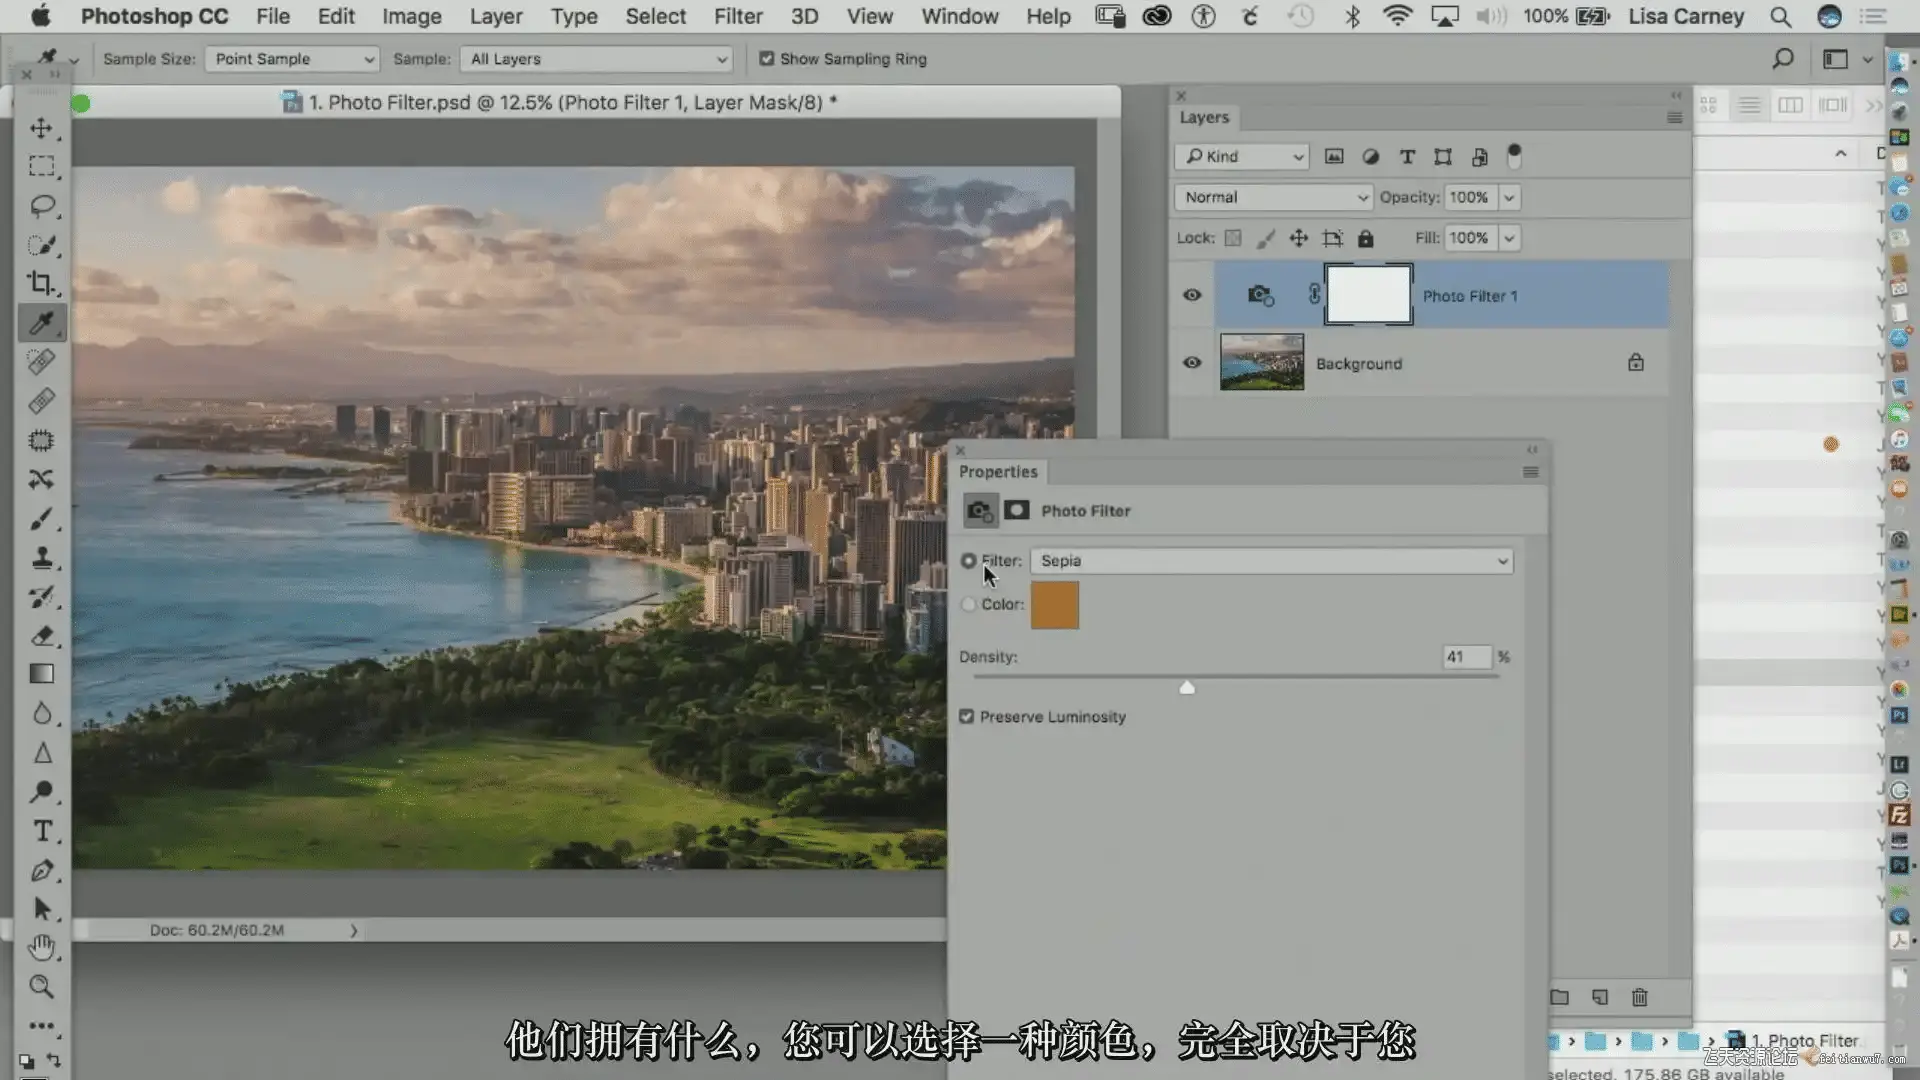Viewport: 1920px width, 1080px height.
Task: Pick the Type tool in toolbar
Action: coord(42,831)
